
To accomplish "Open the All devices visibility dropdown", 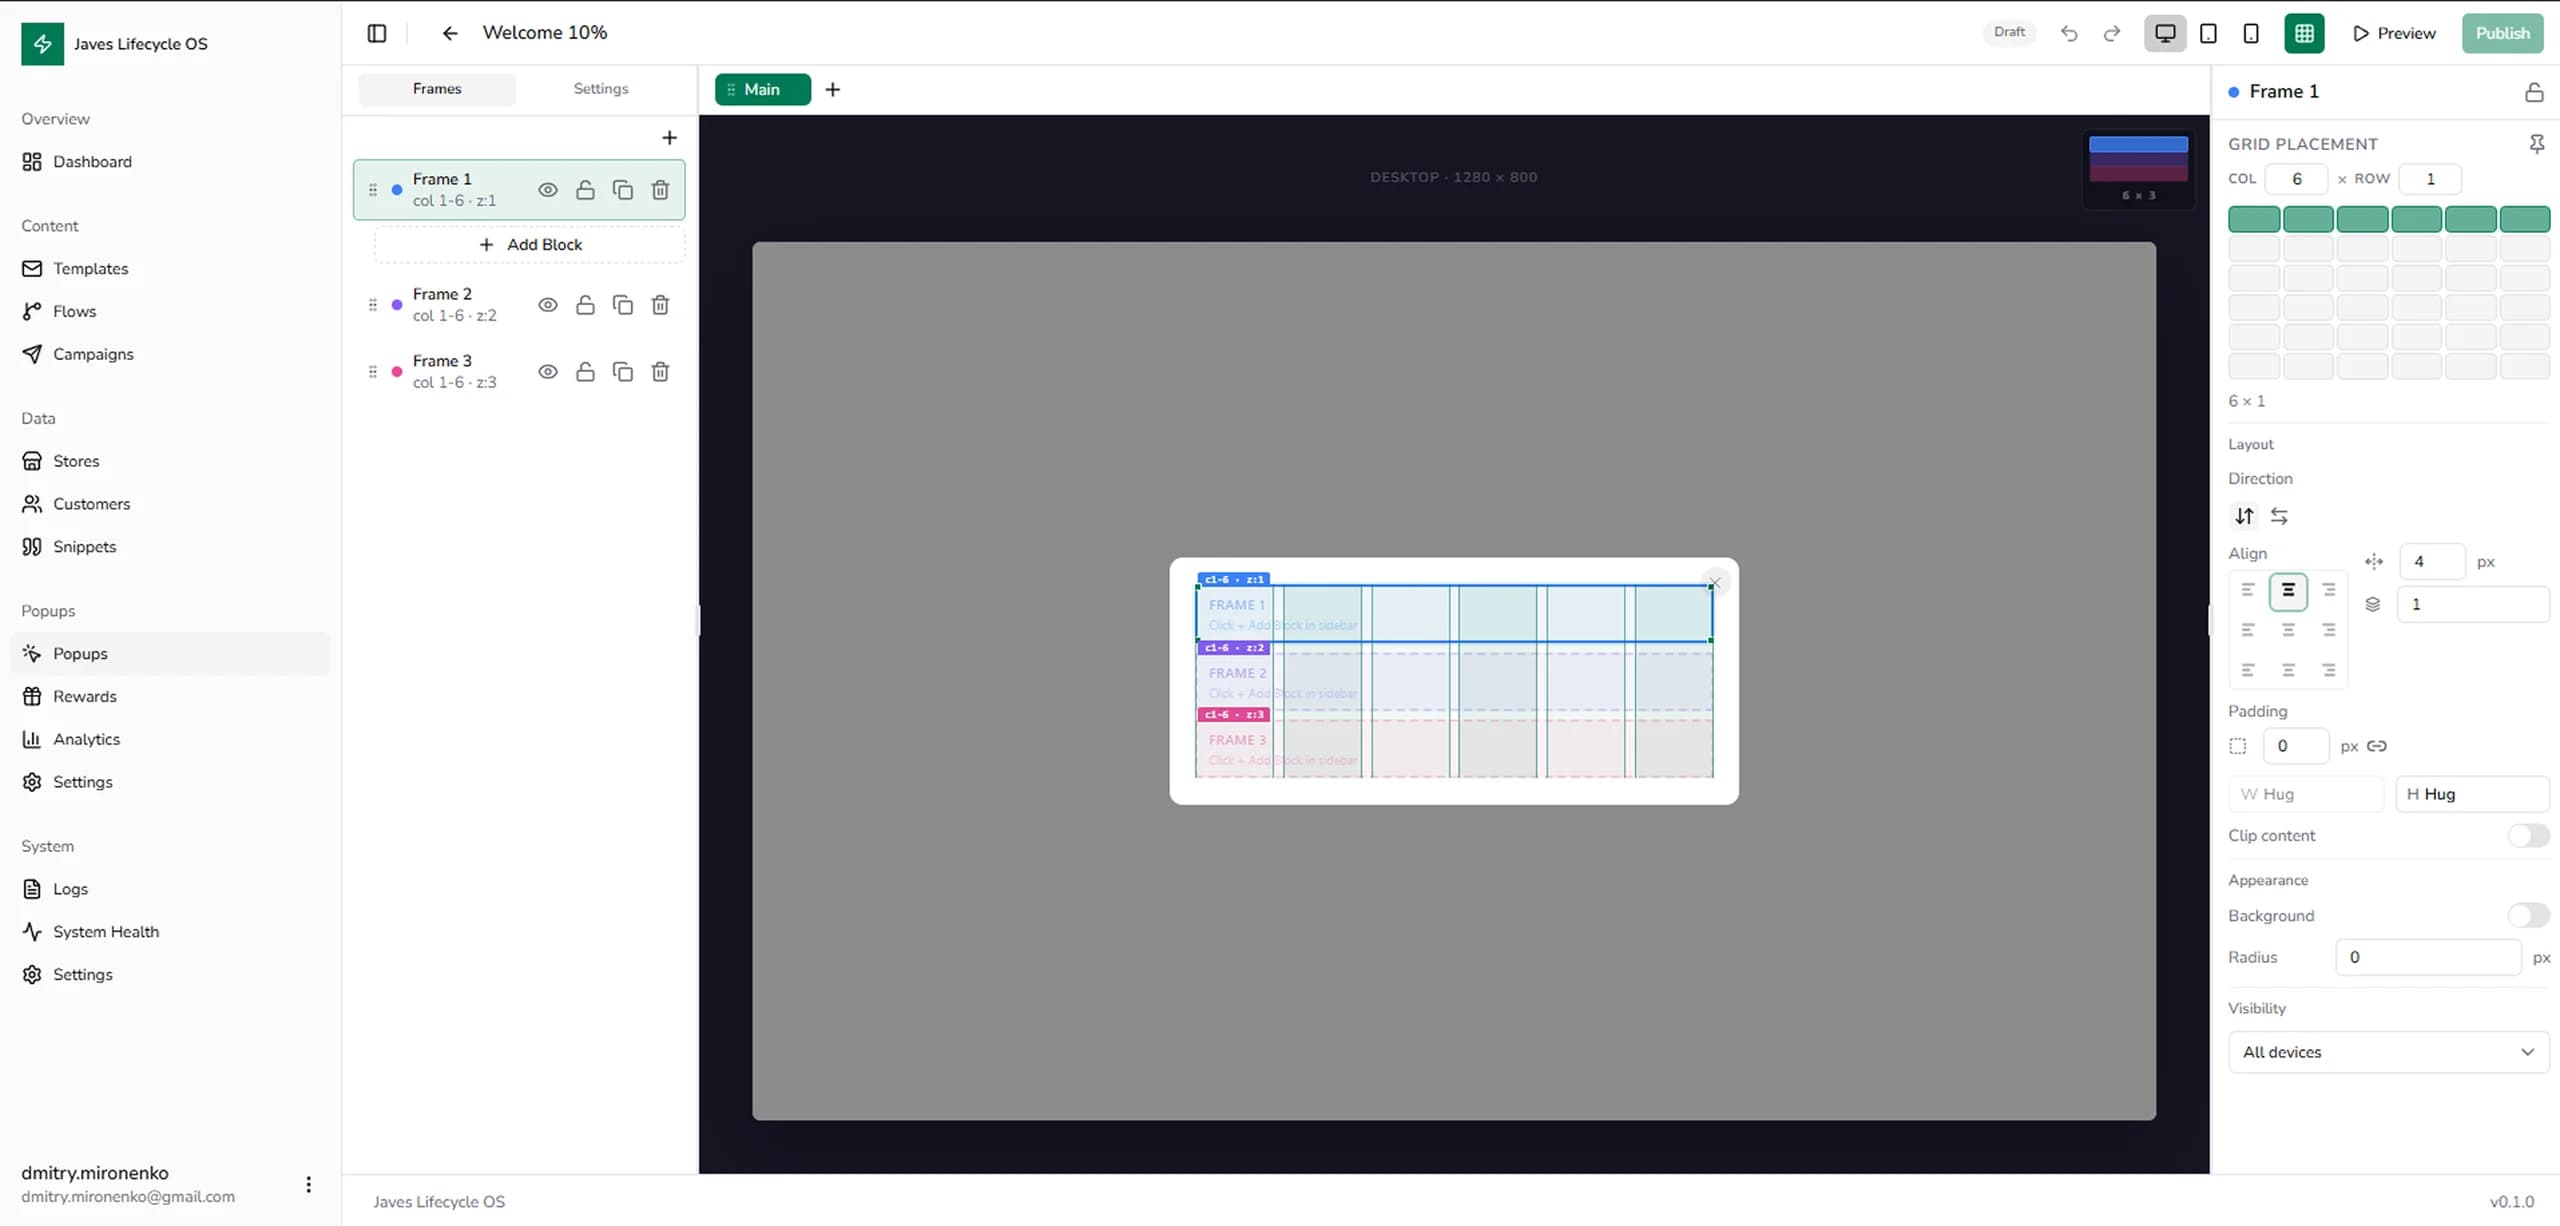I will (x=2388, y=1052).
